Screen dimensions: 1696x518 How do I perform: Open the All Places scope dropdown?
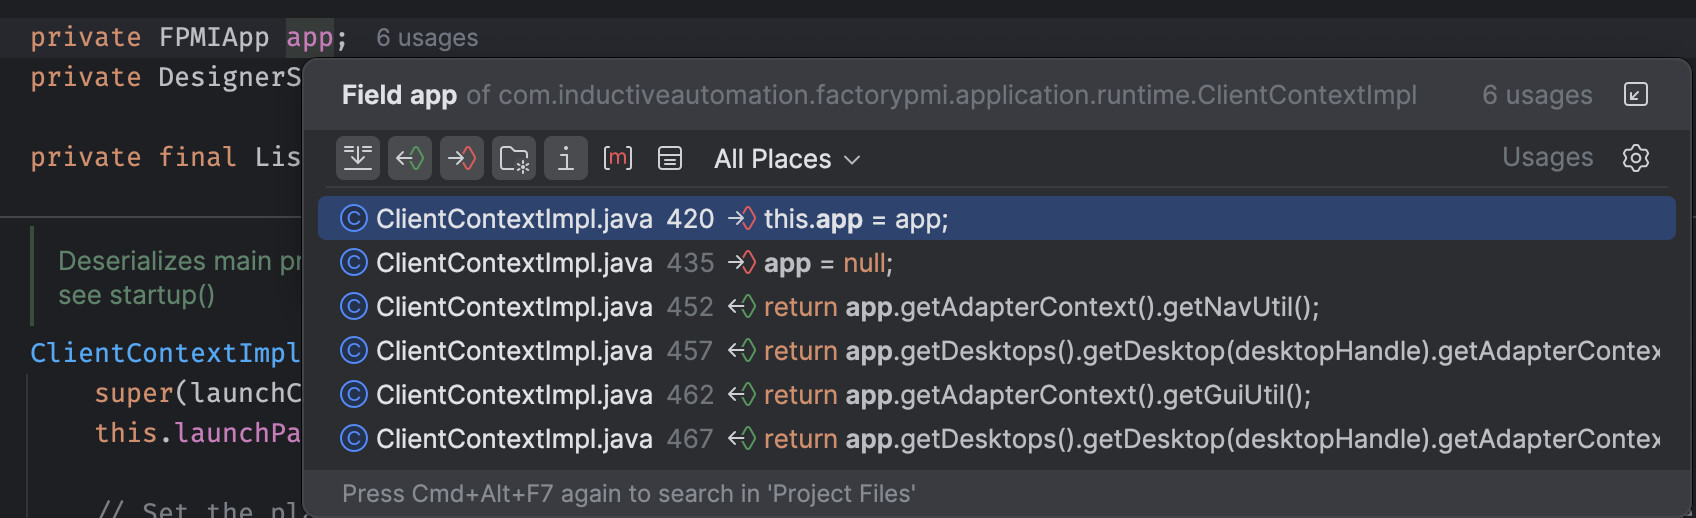coord(786,159)
